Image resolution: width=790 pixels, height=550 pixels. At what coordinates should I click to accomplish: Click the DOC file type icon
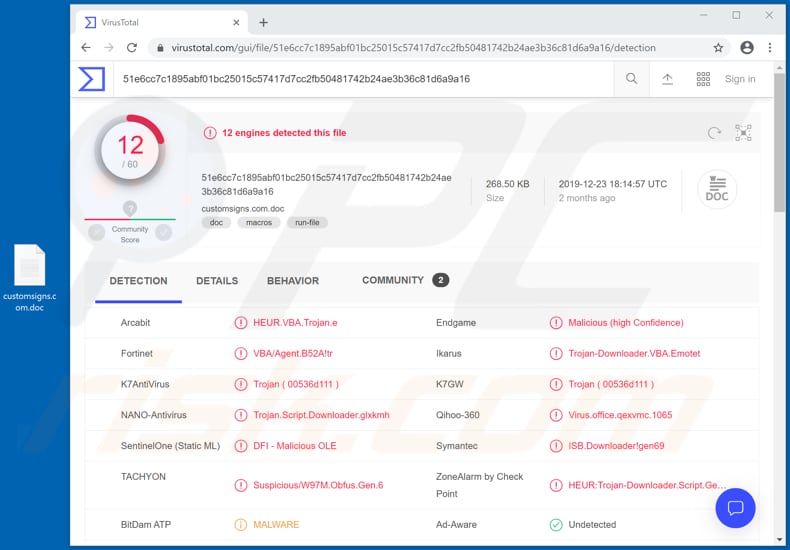tap(717, 189)
